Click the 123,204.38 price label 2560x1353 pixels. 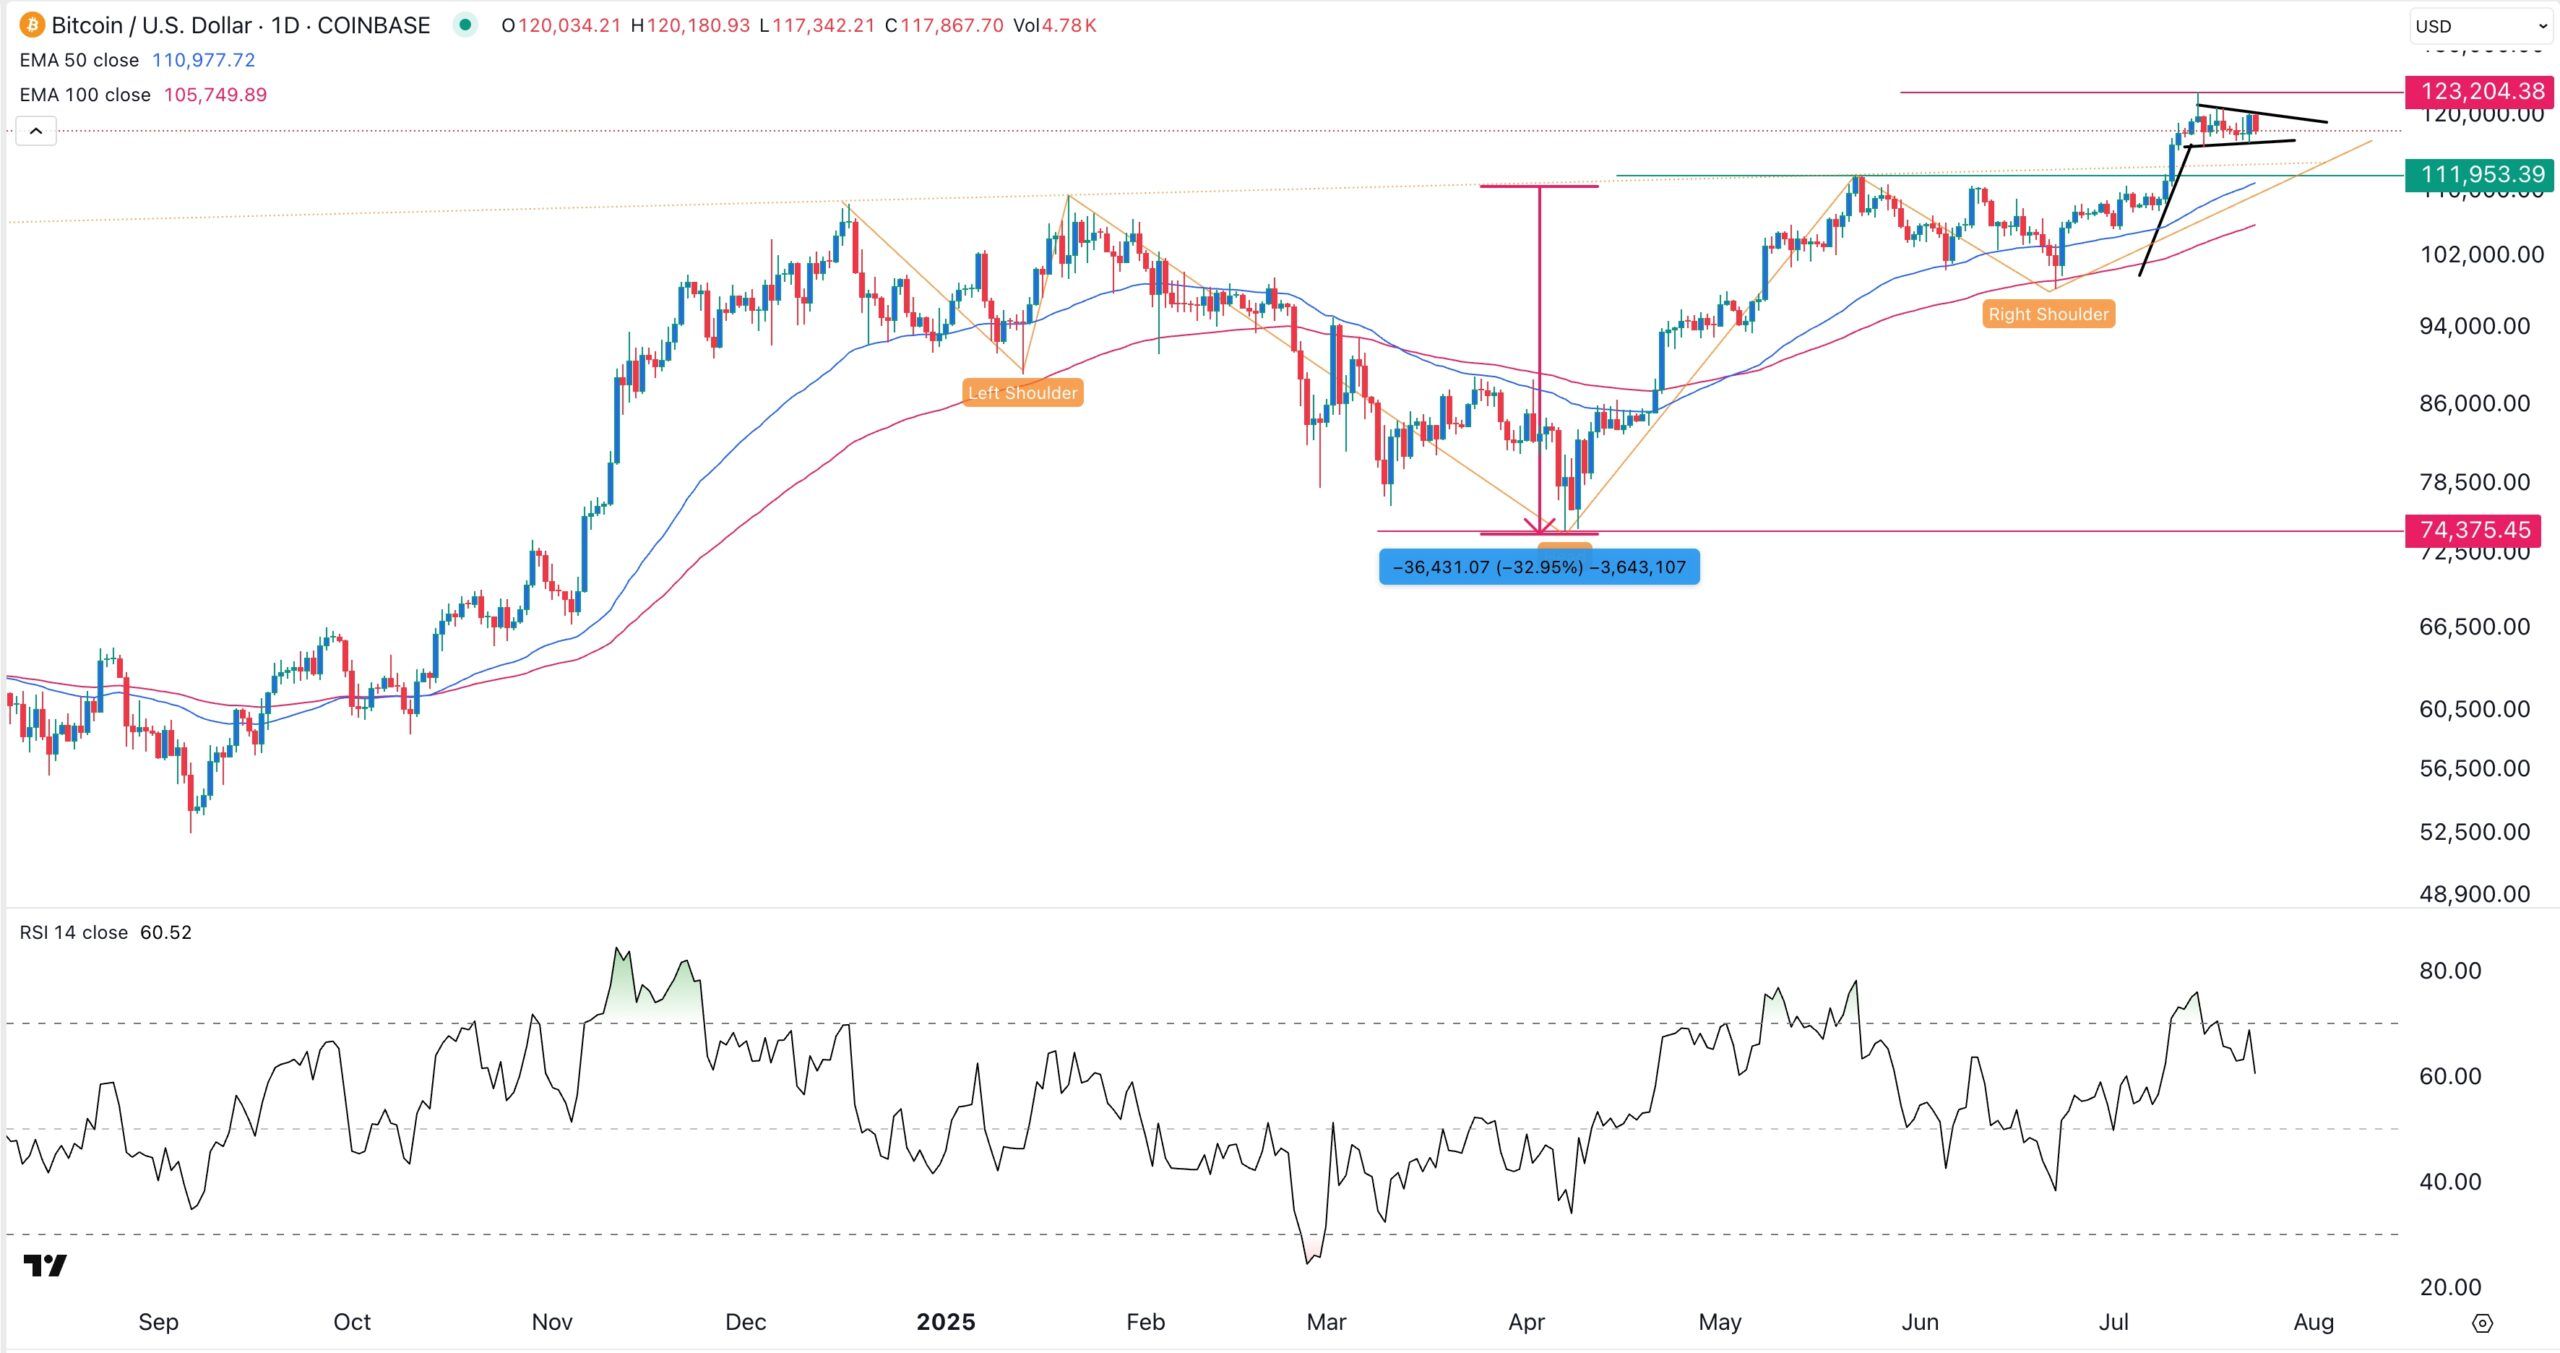(2480, 91)
